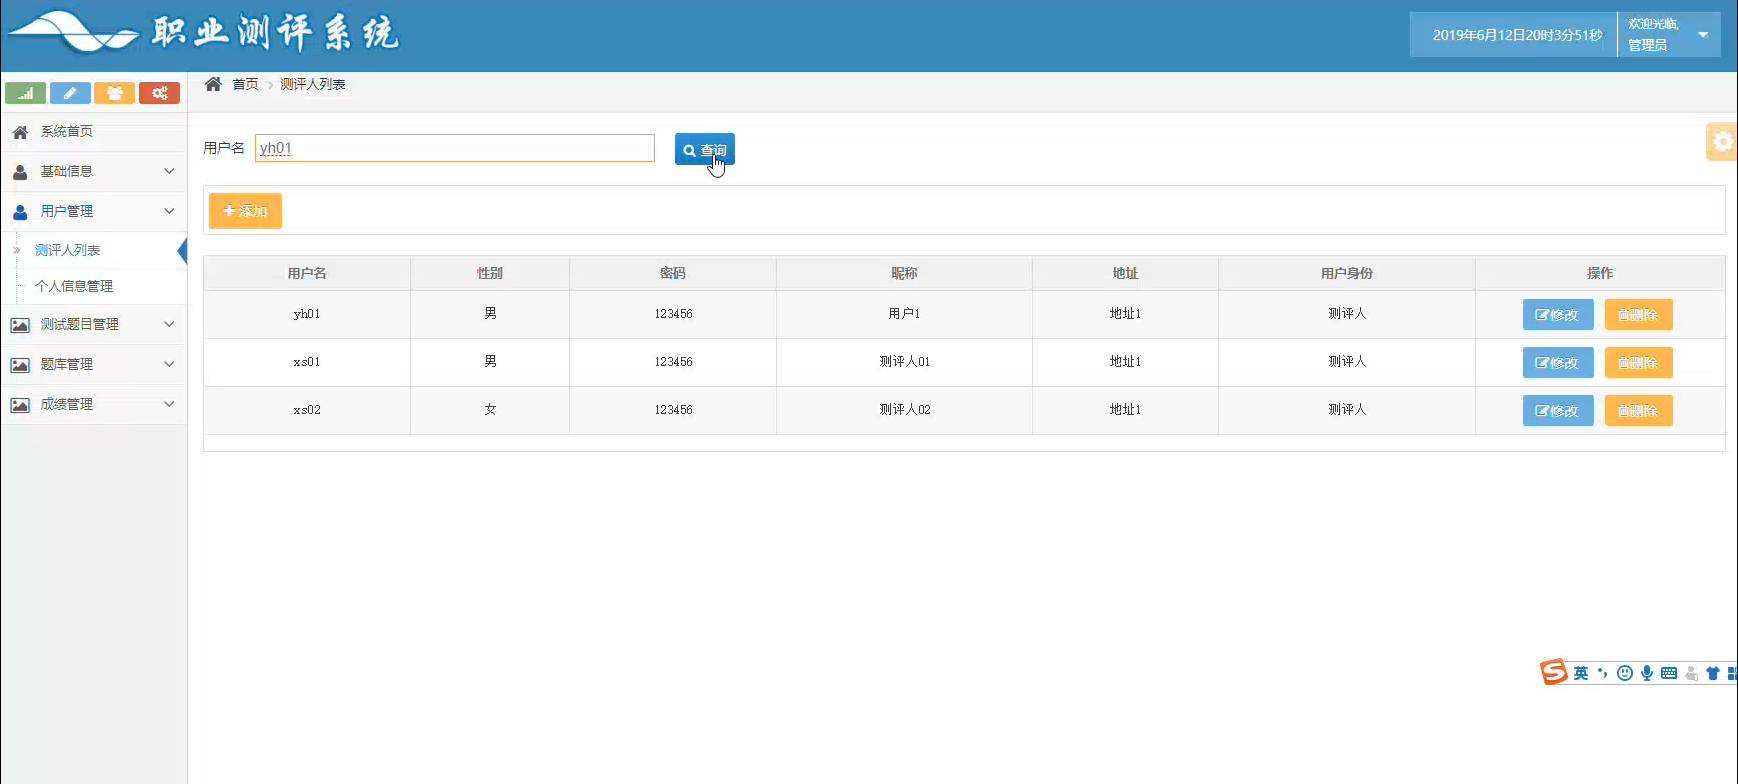1738x784 pixels.
Task: Click the 测试题目管理 picture icon
Action: tap(20, 325)
